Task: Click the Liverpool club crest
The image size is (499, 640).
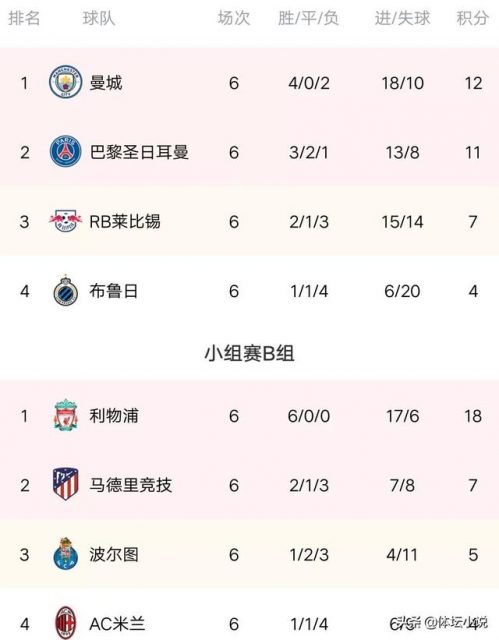Action: pos(65,415)
